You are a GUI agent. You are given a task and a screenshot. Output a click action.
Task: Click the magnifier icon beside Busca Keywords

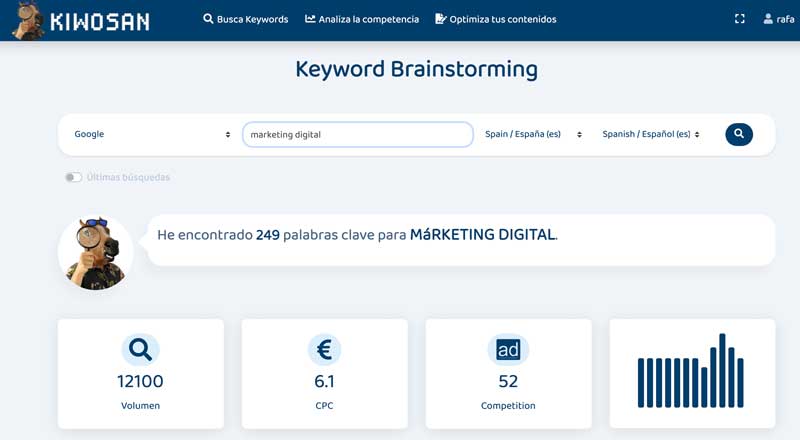click(208, 19)
